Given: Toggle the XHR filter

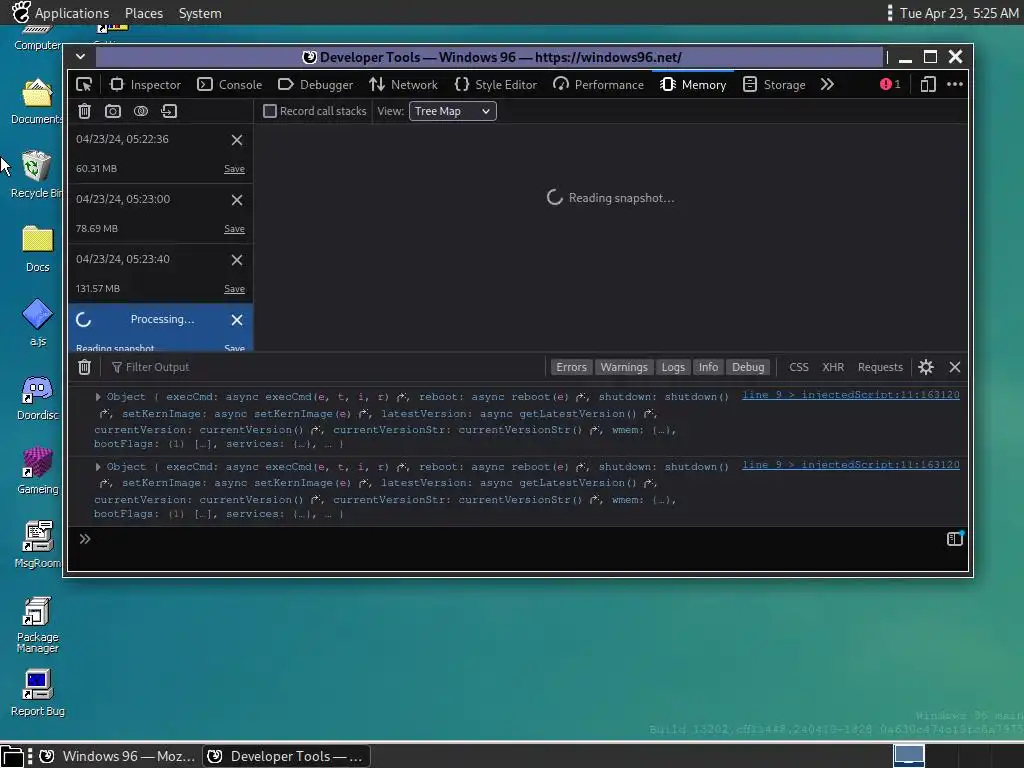Looking at the screenshot, I should pyautogui.click(x=833, y=367).
